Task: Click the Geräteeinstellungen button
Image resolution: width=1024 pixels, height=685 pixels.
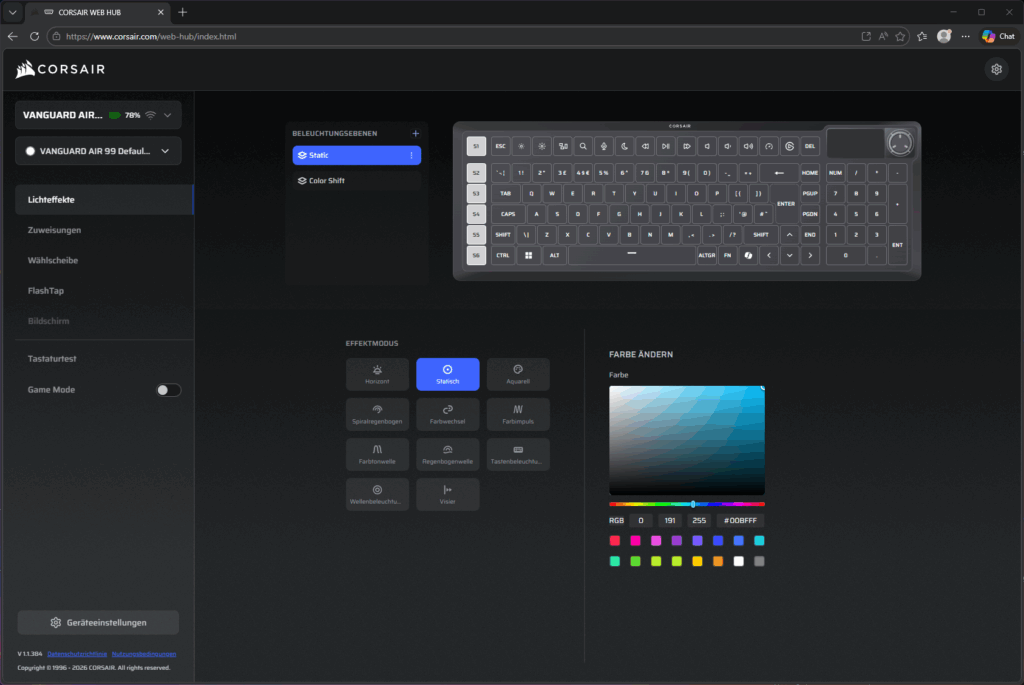Action: point(98,622)
